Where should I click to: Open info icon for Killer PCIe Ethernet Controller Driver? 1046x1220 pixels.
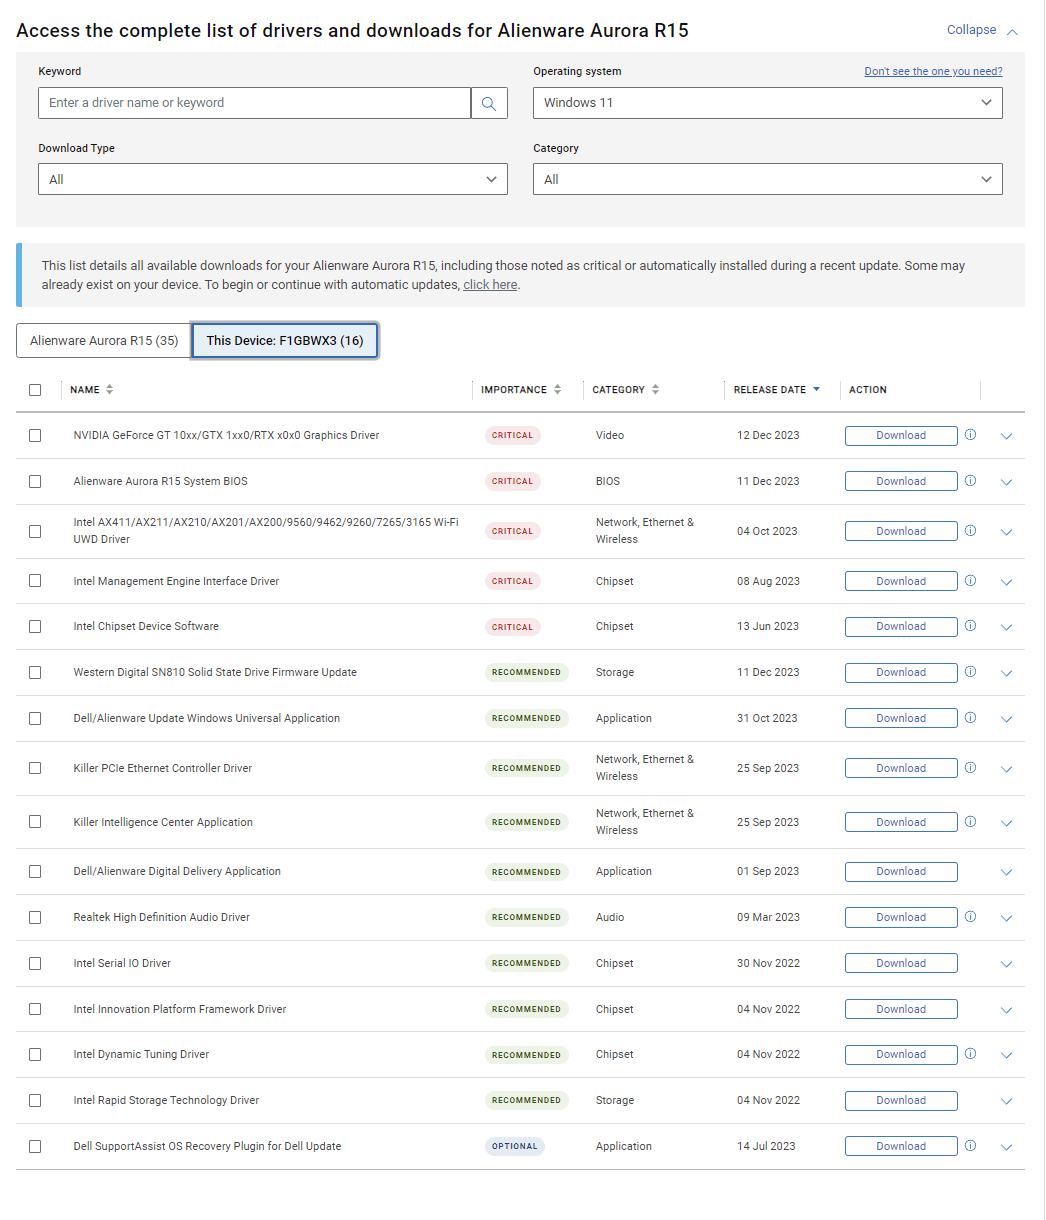[x=970, y=768]
